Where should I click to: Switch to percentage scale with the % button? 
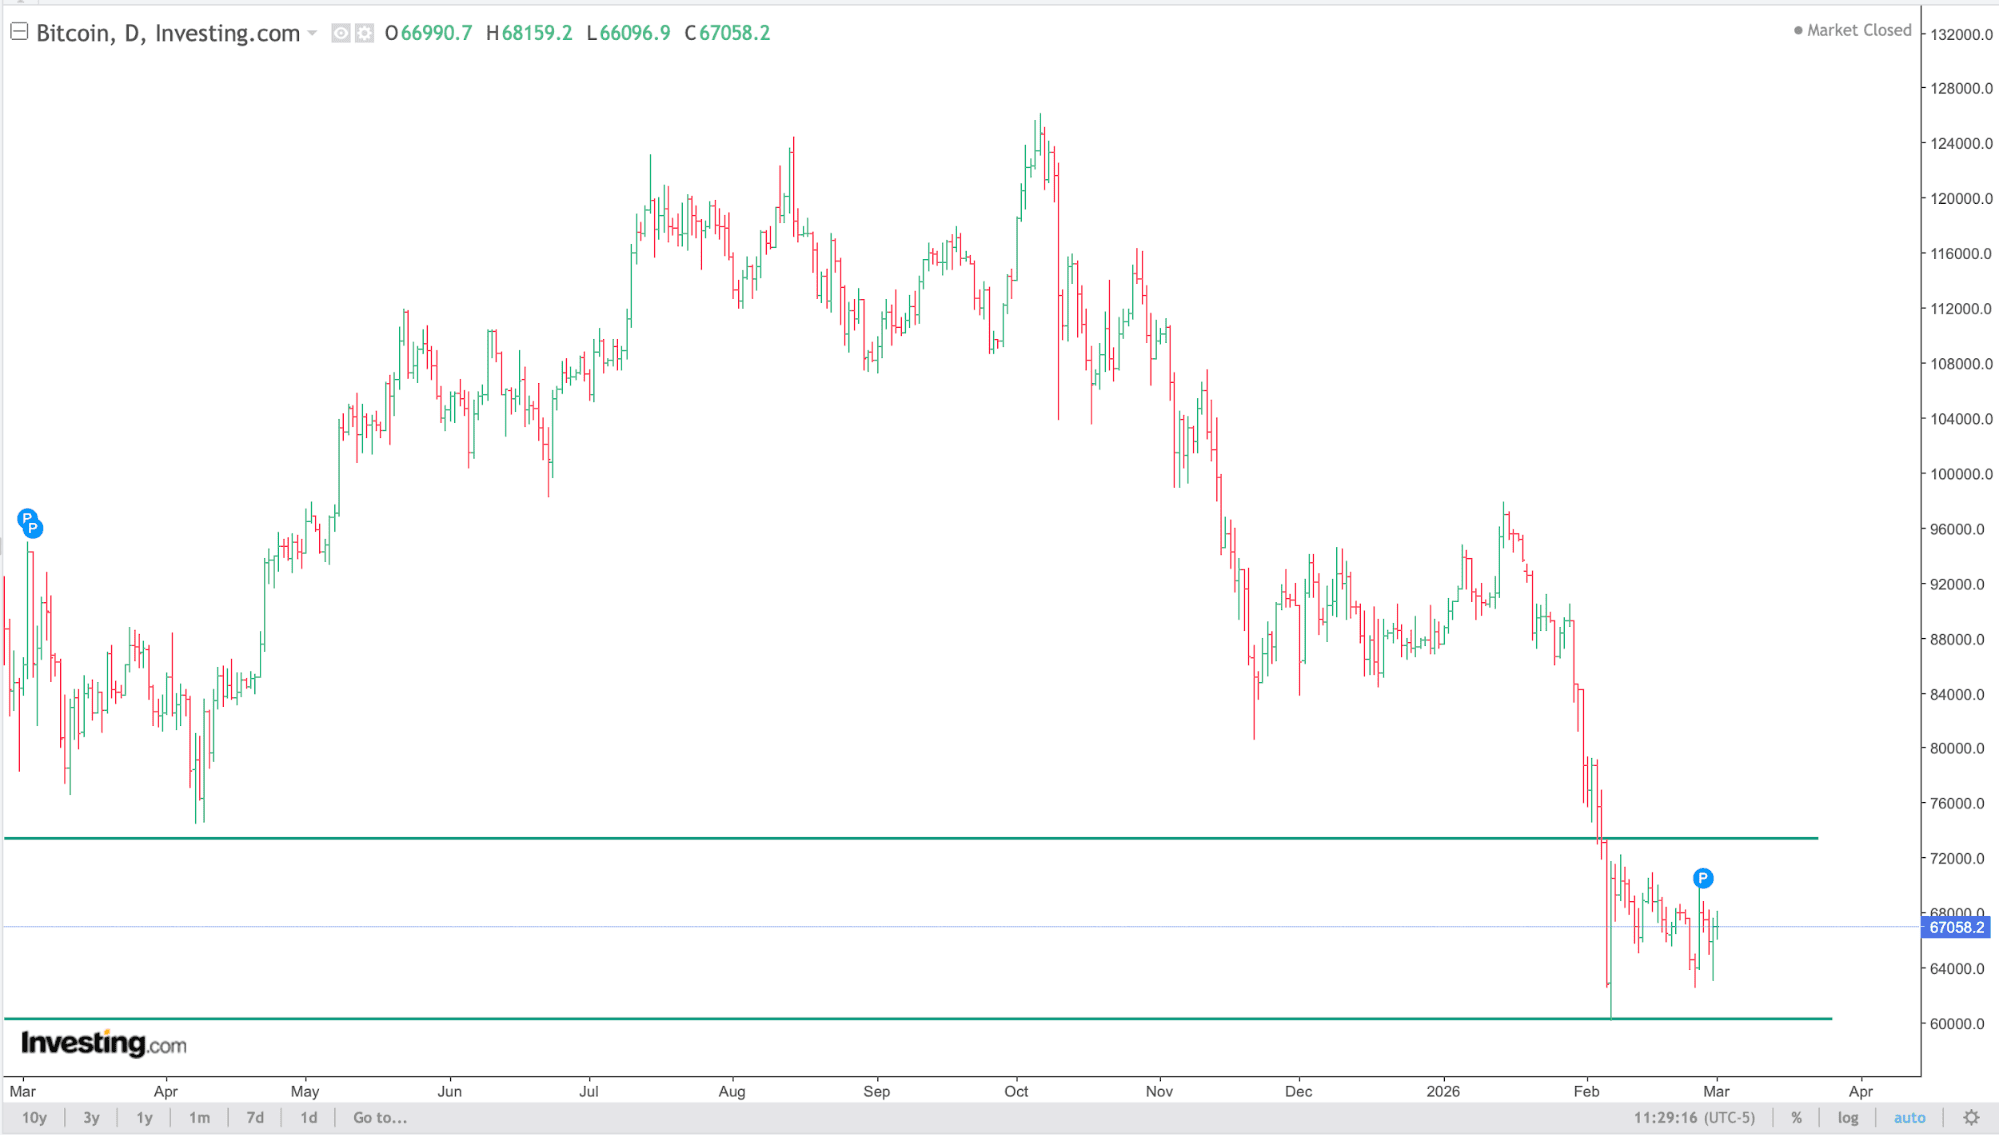coord(1797,1117)
